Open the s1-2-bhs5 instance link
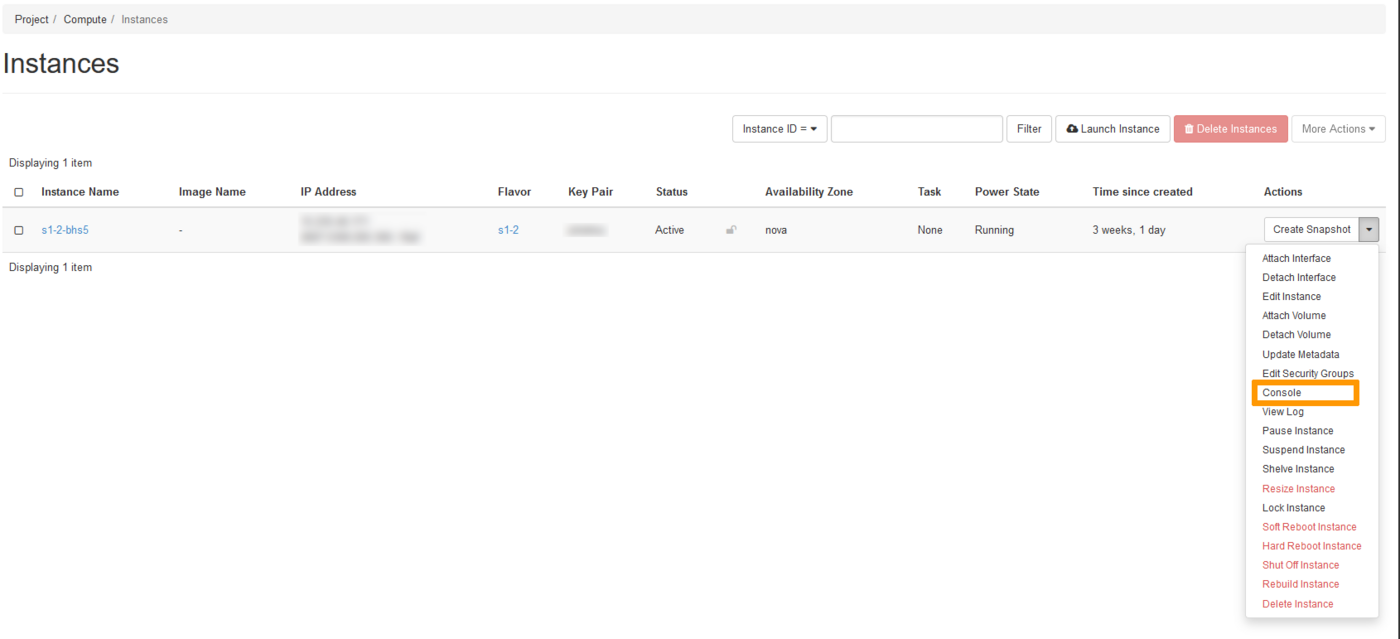The width and height of the screenshot is (1400, 639). tap(65, 230)
